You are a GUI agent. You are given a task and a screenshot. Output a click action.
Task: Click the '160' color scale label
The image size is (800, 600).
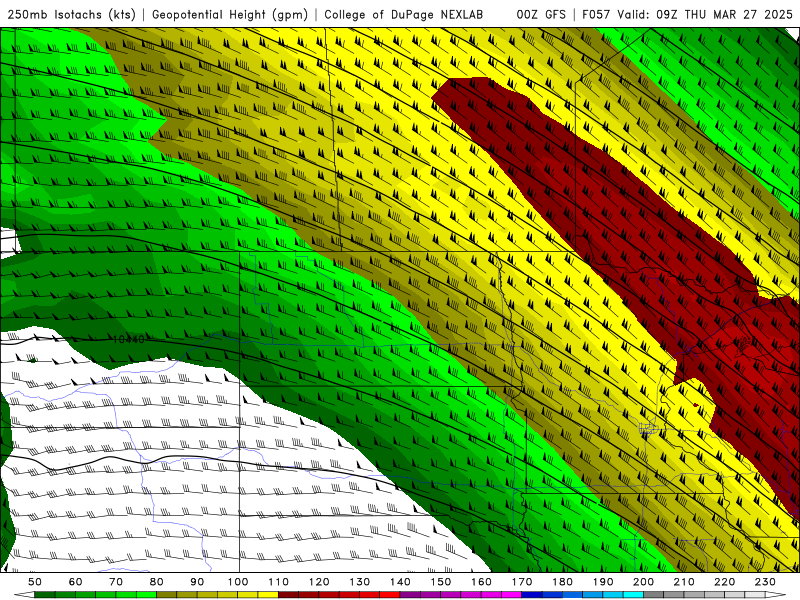tap(482, 582)
